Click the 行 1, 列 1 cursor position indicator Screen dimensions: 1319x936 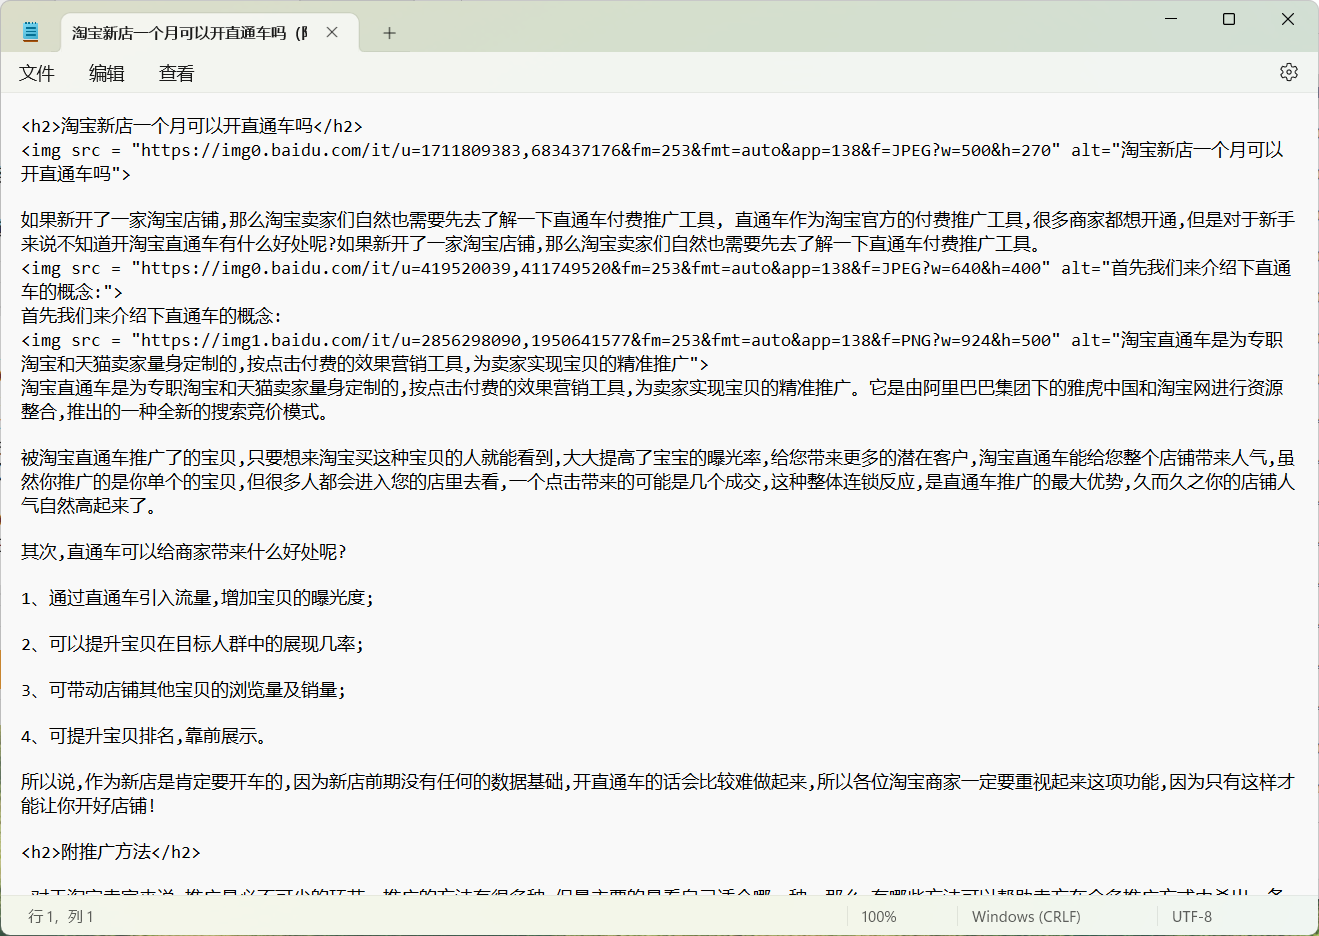coord(61,916)
